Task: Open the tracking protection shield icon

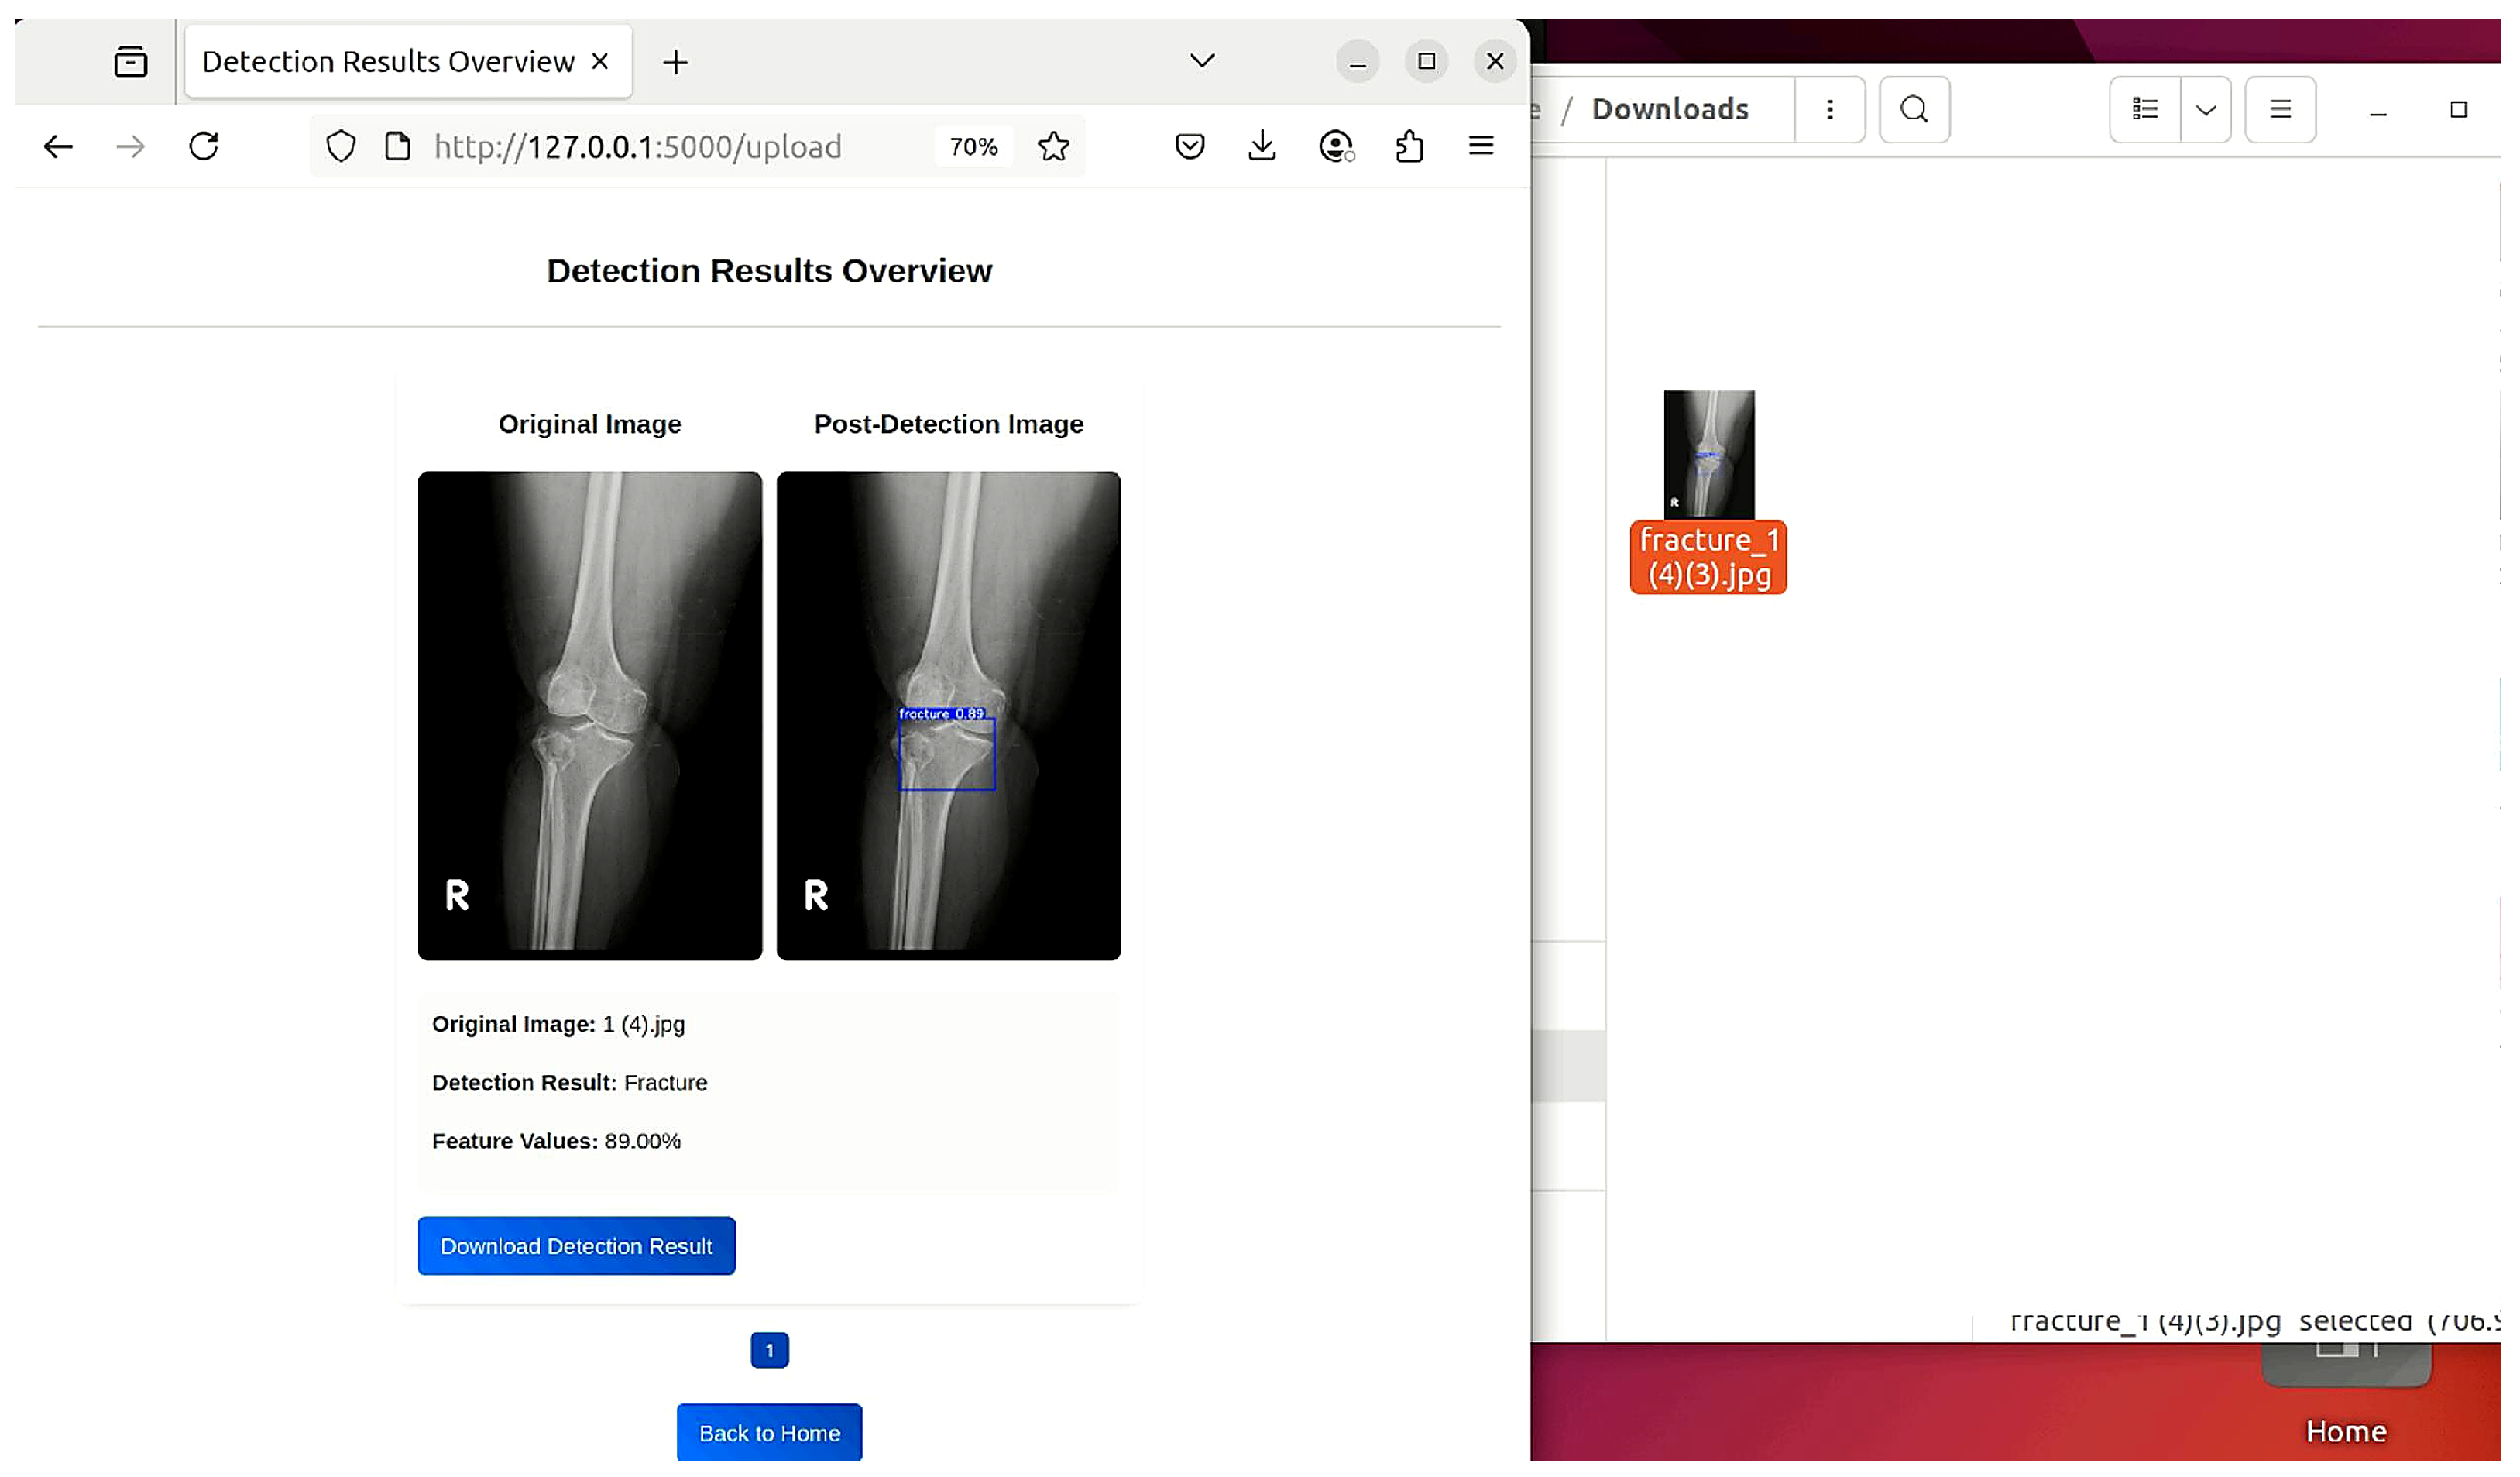Action: [x=341, y=147]
